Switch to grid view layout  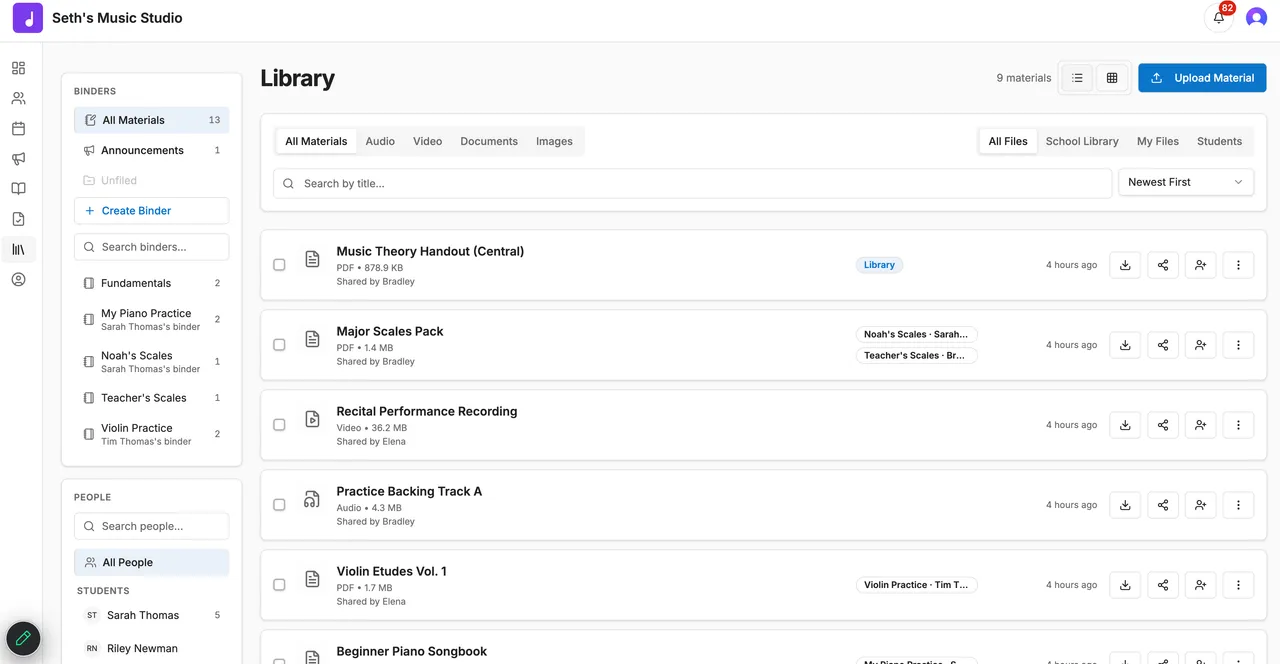[x=1112, y=78]
